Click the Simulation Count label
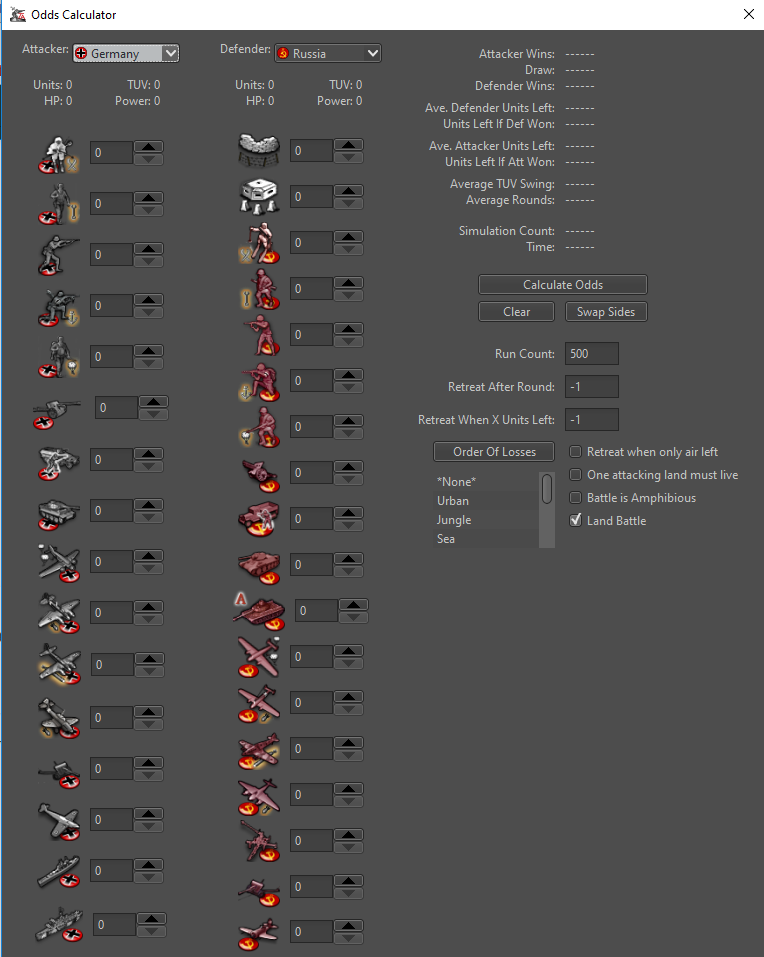 click(x=506, y=231)
